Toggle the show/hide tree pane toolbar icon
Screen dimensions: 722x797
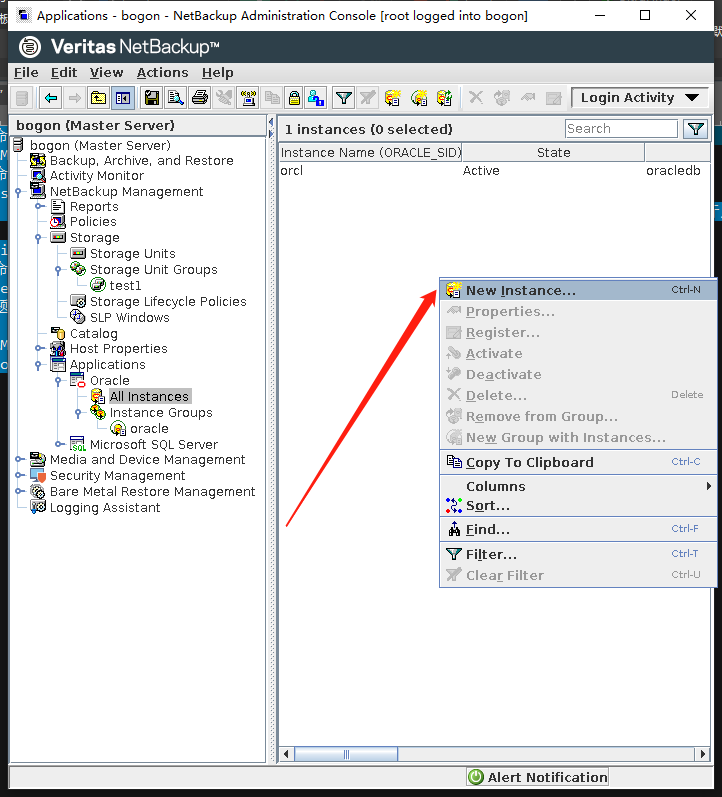point(123,98)
